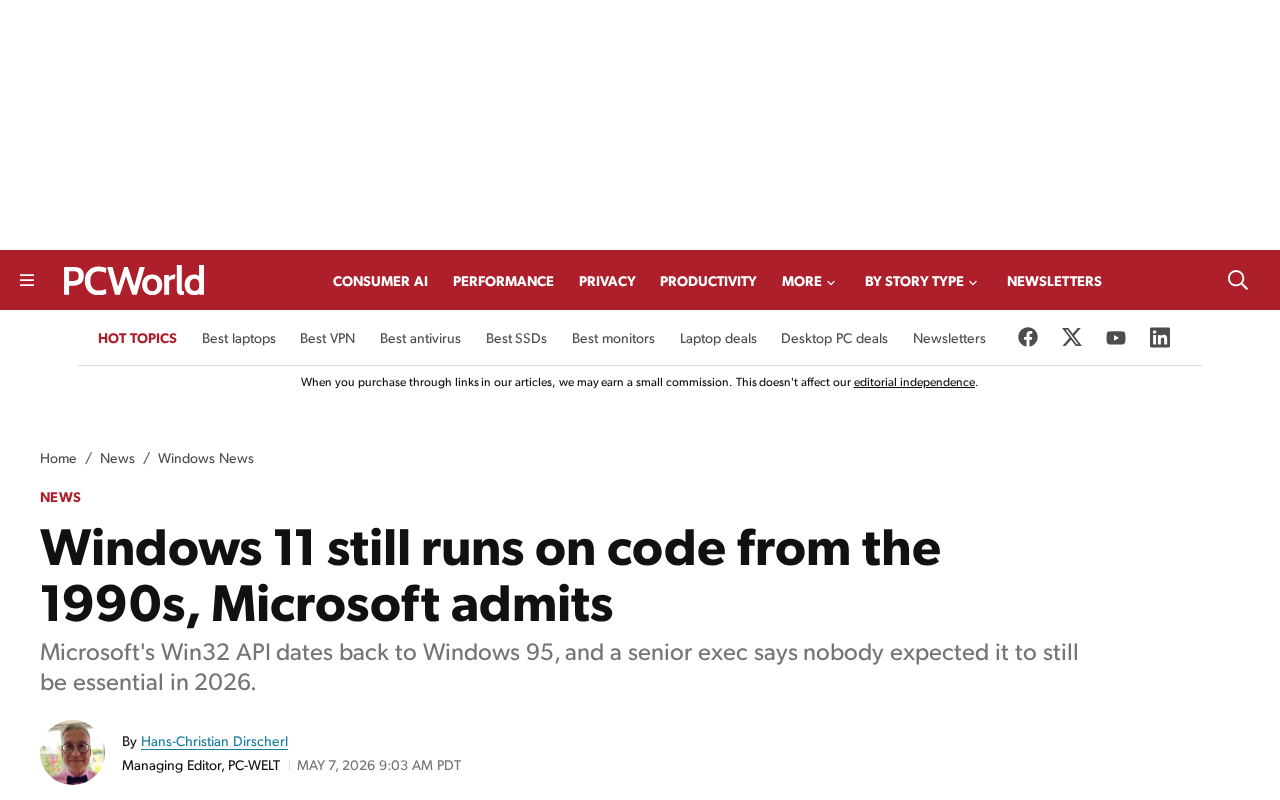Open the Best VPN hot topic

coord(327,339)
